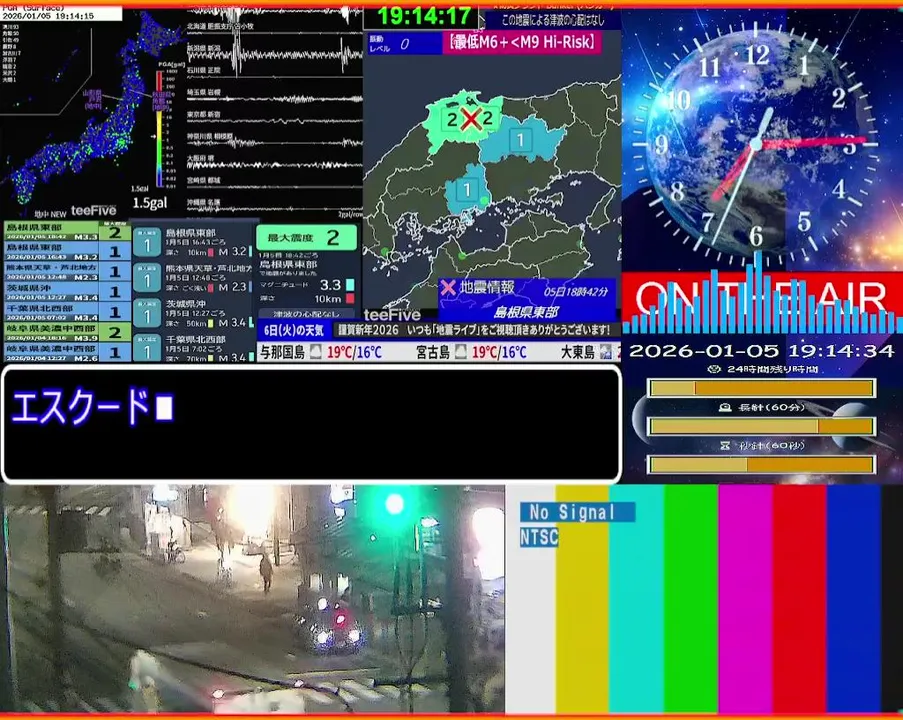Image resolution: width=903 pixels, height=720 pixels.
Task: Click the 大阪府 堺 waveform label
Action: (200, 158)
